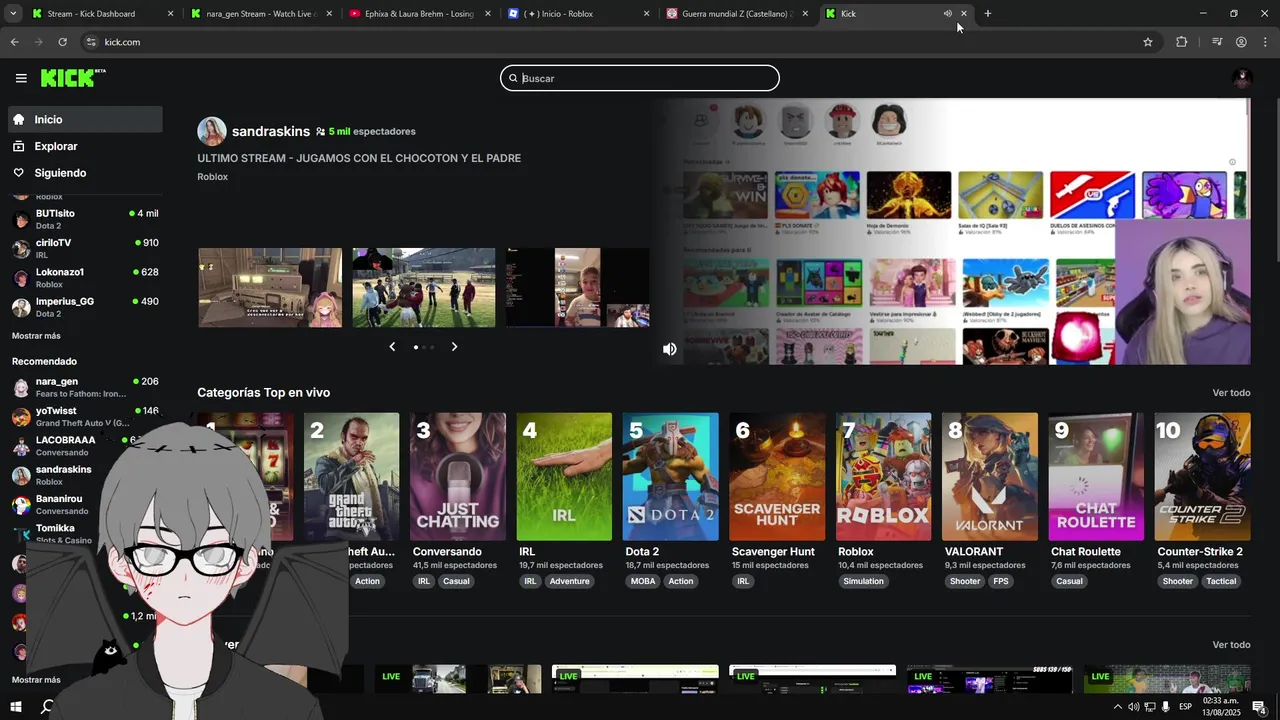The image size is (1280, 720).
Task: Open the Dota 2 category card
Action: [x=671, y=477]
